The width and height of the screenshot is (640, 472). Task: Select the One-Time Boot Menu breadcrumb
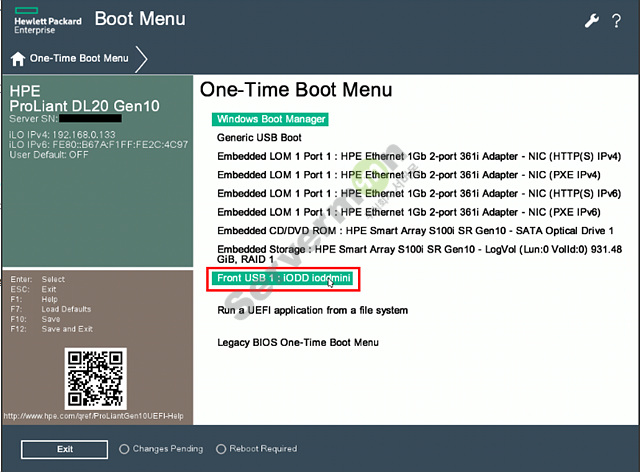tap(79, 58)
